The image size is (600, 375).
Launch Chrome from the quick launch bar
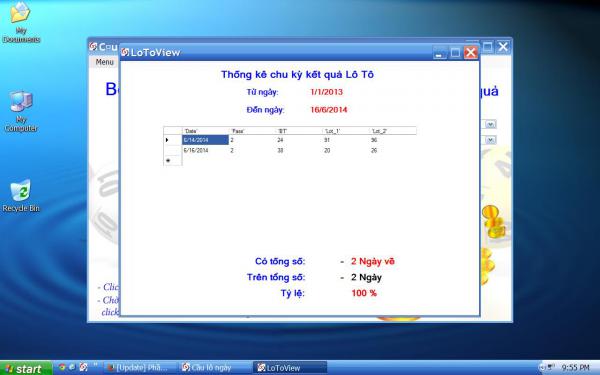[x=62, y=367]
